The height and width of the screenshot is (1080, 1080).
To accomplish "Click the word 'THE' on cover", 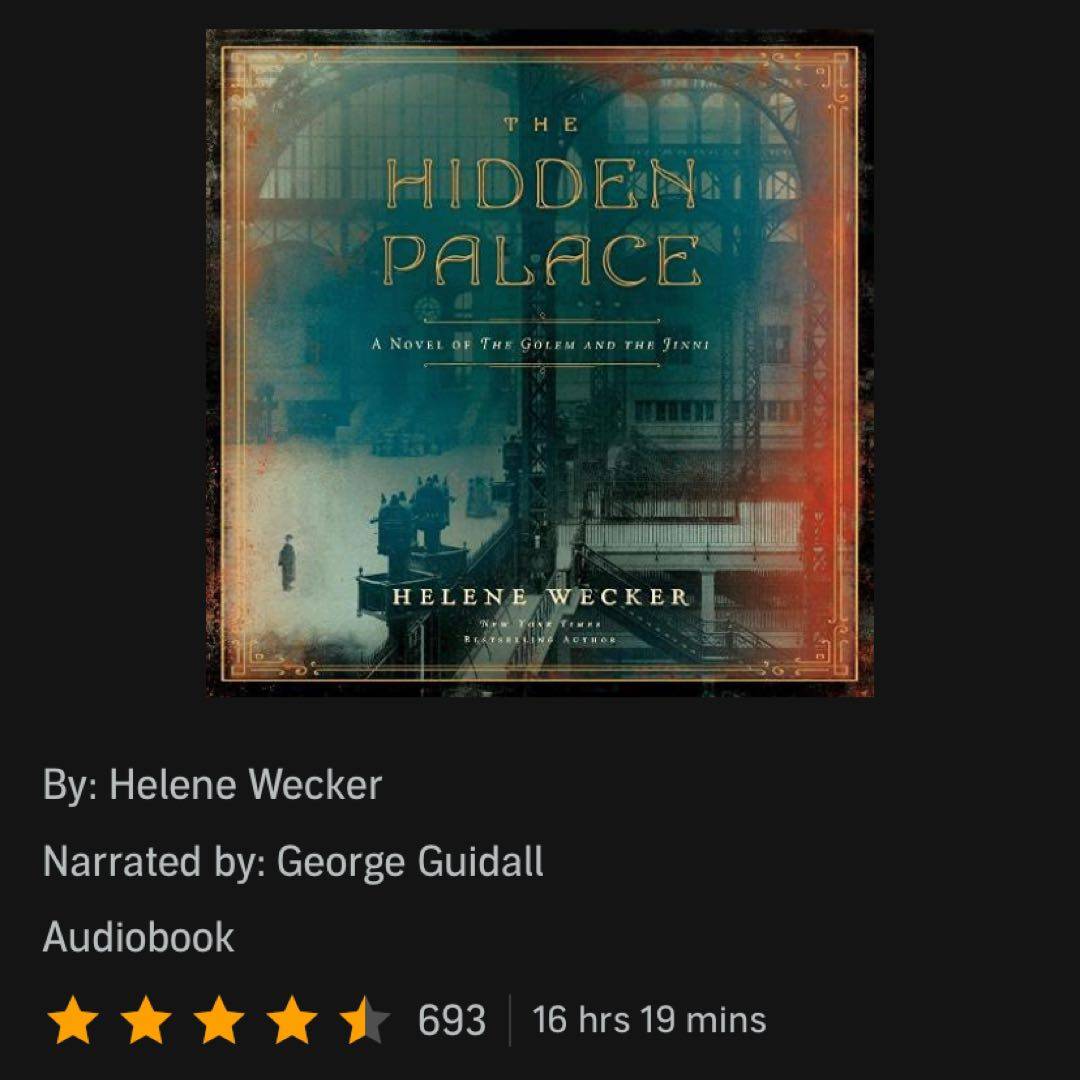I will click(x=541, y=124).
